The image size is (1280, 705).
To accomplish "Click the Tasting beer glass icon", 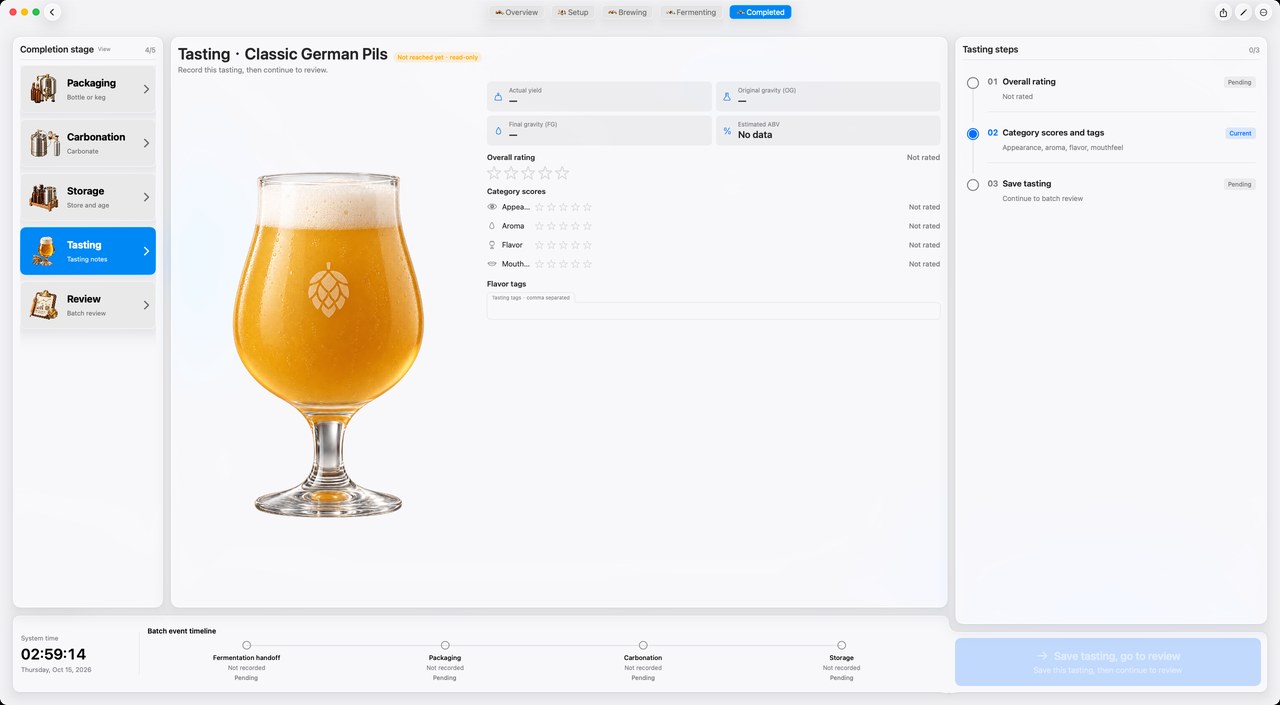I will coord(43,251).
